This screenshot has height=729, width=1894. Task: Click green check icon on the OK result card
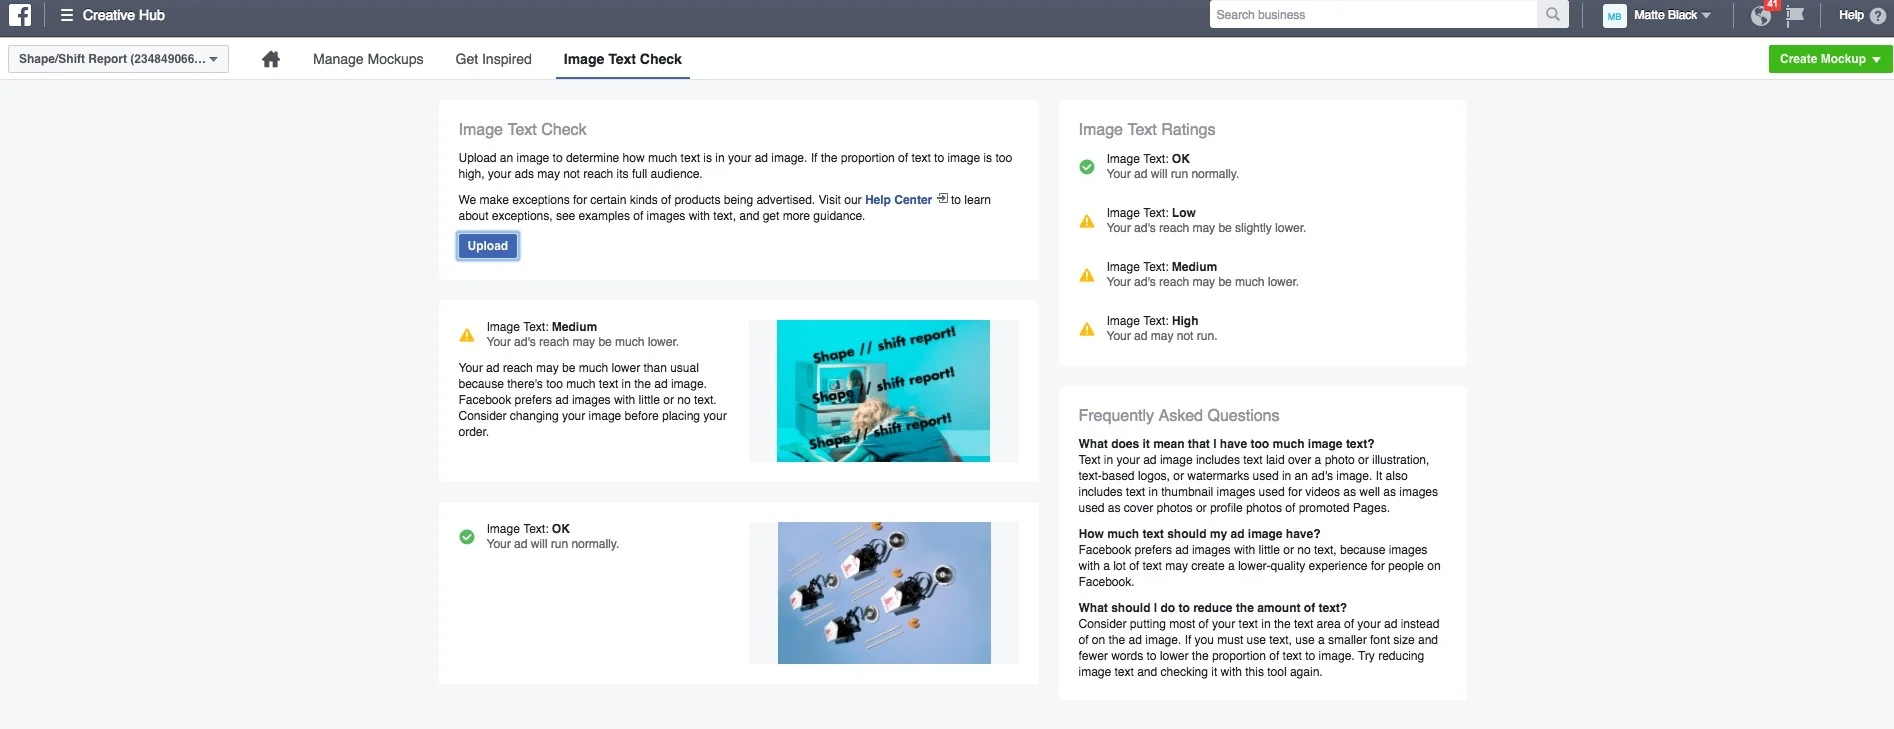coord(467,537)
